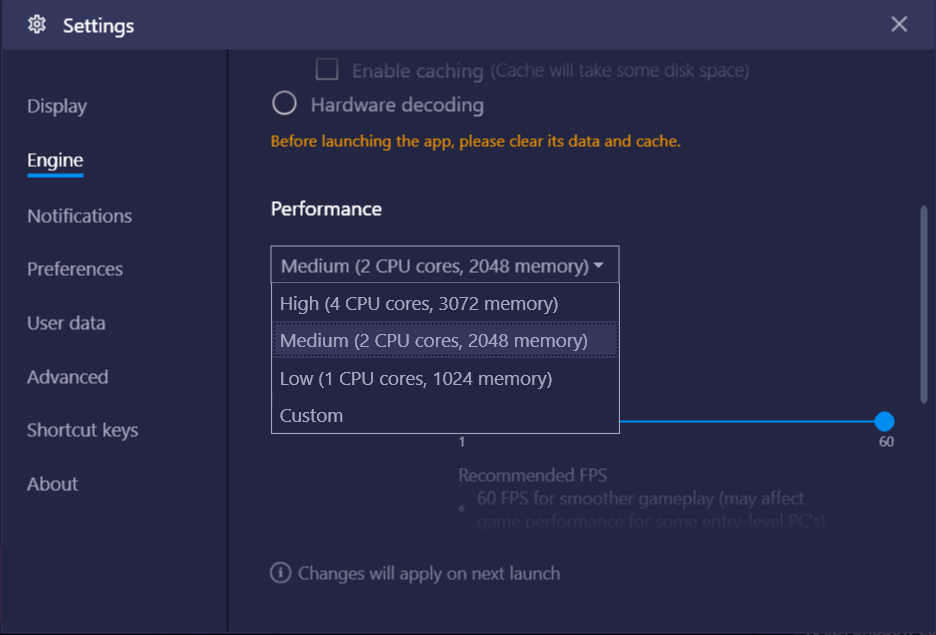Select the Engine tab in sidebar
Image resolution: width=936 pixels, height=635 pixels.
point(55,160)
